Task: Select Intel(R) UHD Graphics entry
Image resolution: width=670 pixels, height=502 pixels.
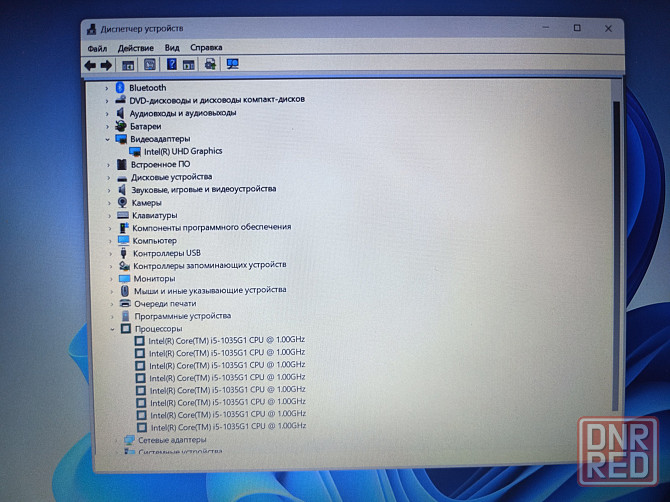Action: (183, 151)
